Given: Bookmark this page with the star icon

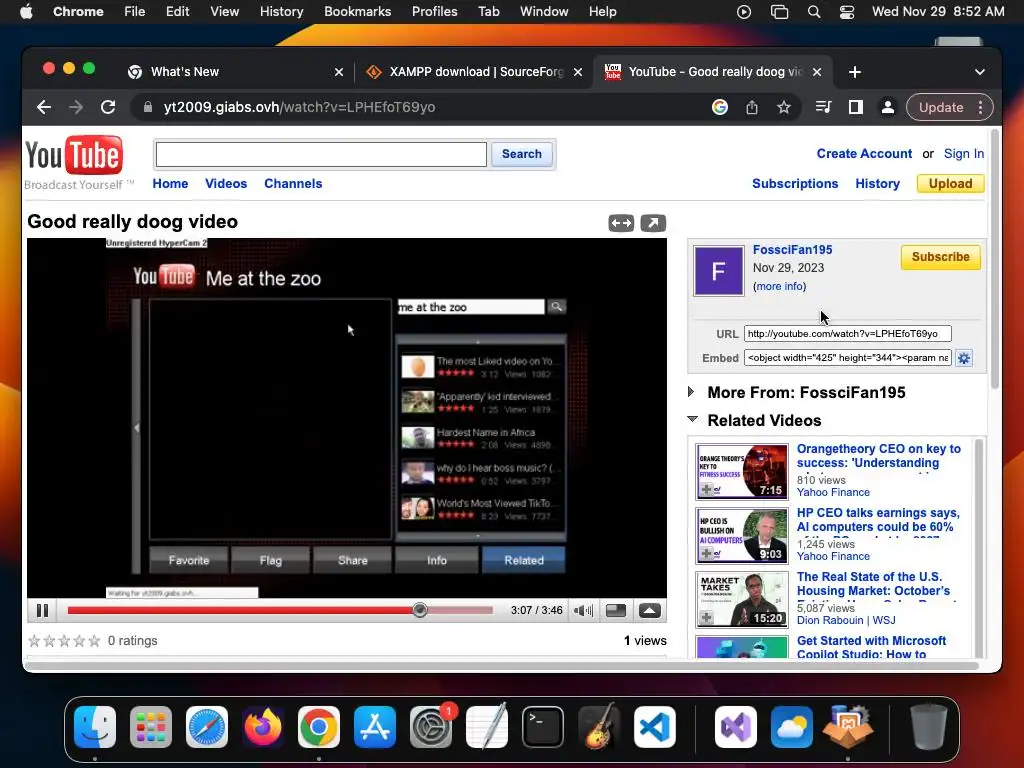Looking at the screenshot, I should pyautogui.click(x=784, y=107).
